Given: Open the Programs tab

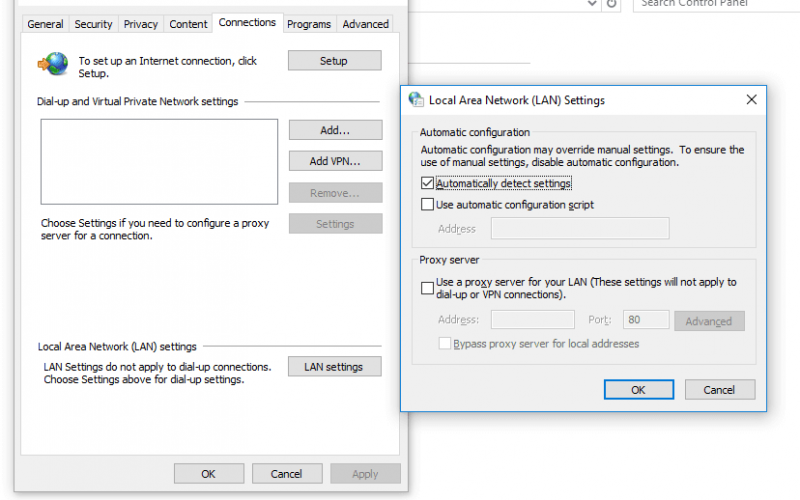Looking at the screenshot, I should [309, 24].
